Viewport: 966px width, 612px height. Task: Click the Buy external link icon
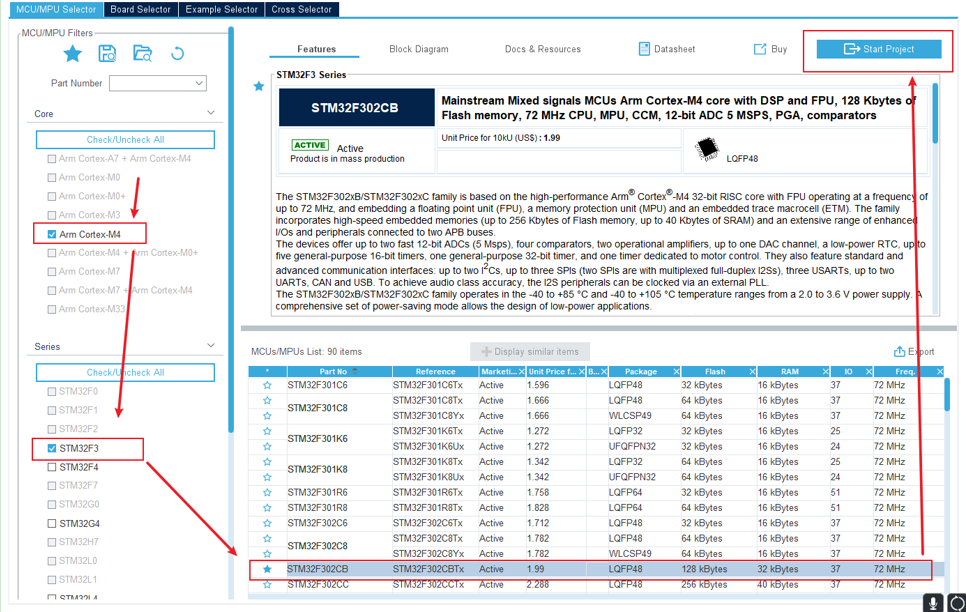pyautogui.click(x=760, y=49)
